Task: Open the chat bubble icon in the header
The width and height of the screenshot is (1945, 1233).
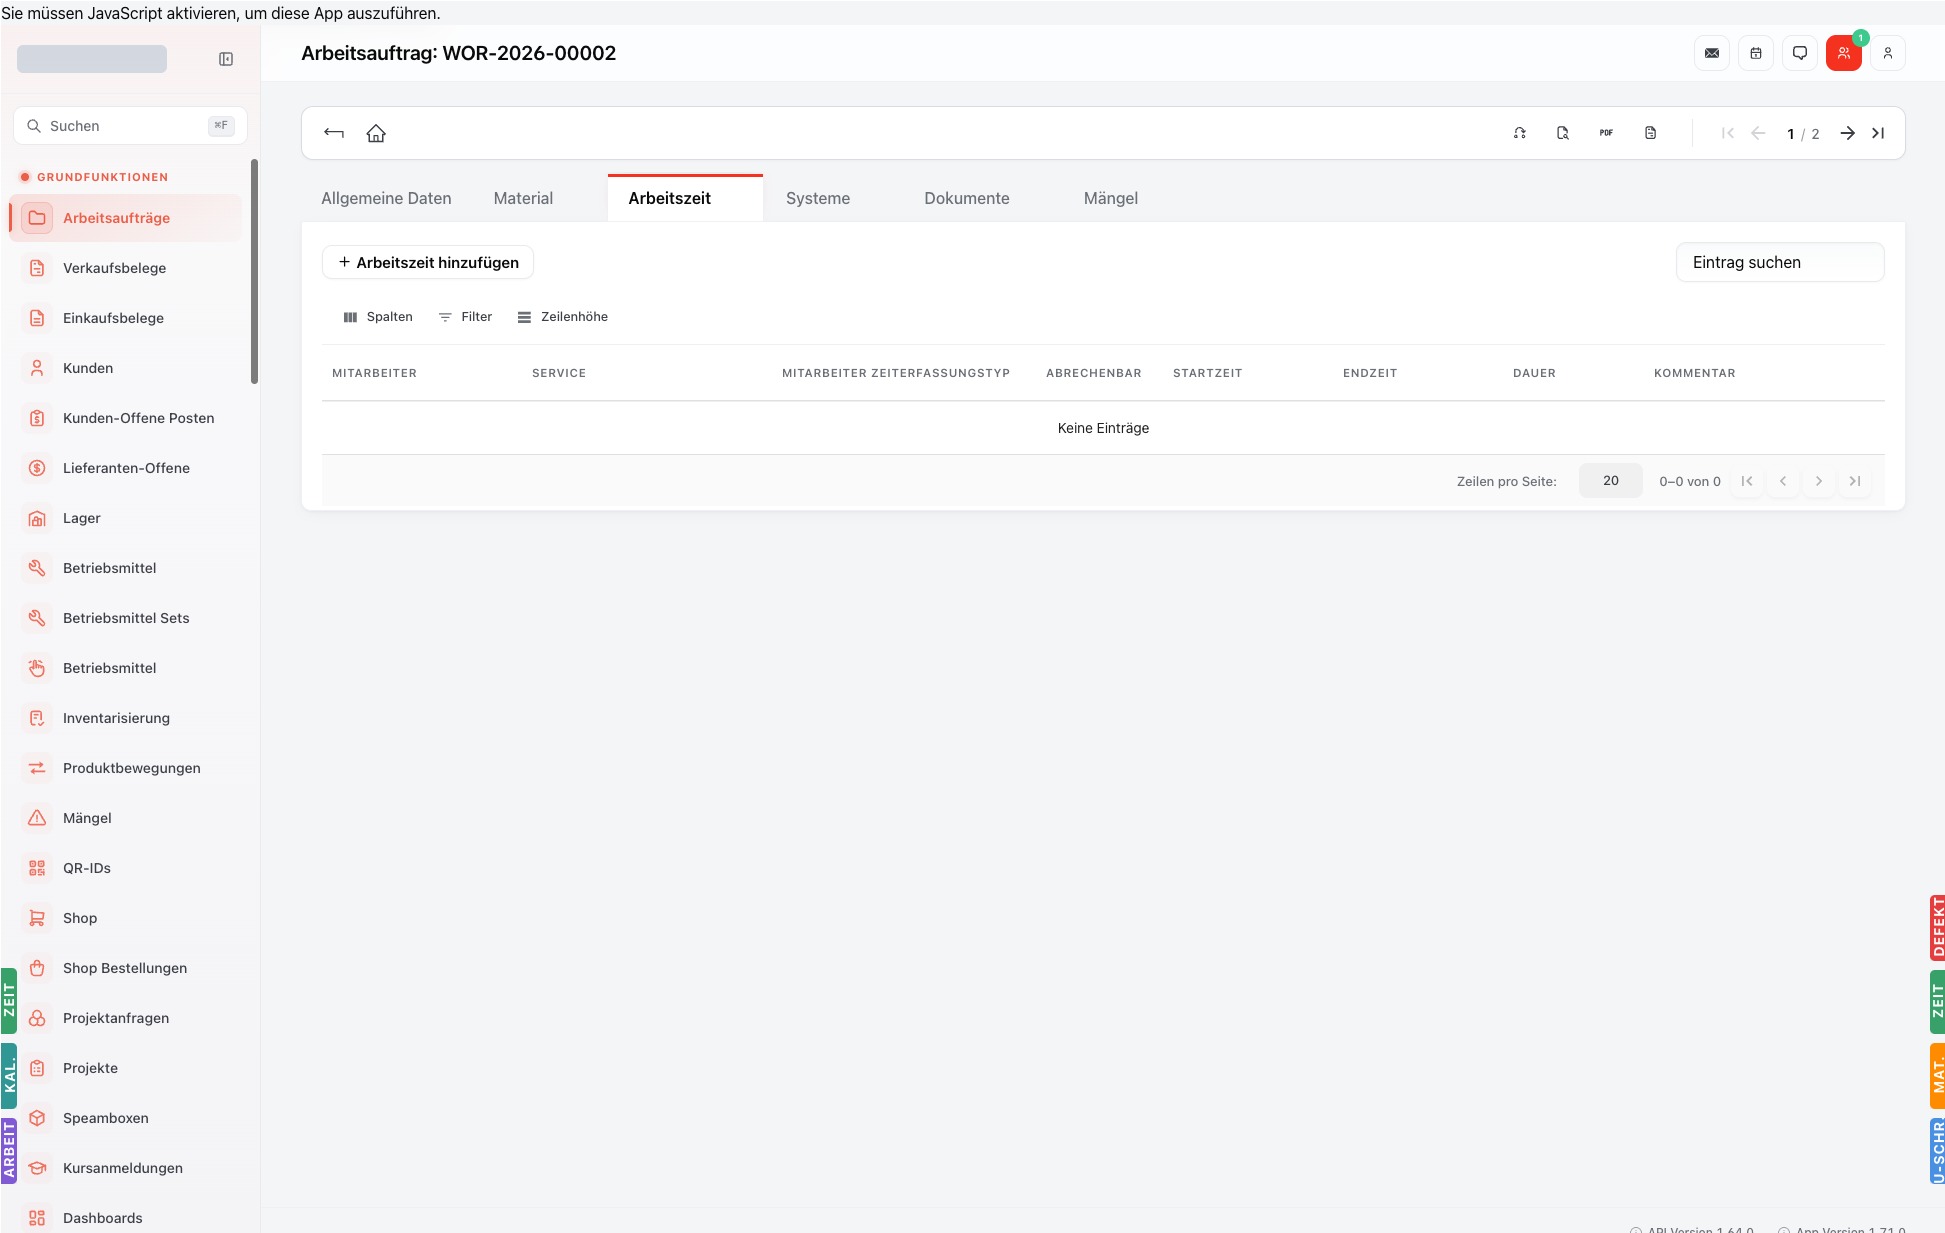Action: tap(1800, 53)
